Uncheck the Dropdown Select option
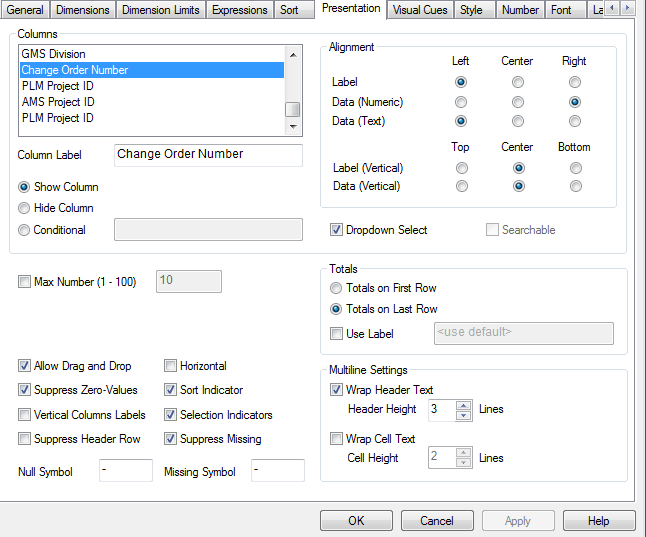 [337, 230]
